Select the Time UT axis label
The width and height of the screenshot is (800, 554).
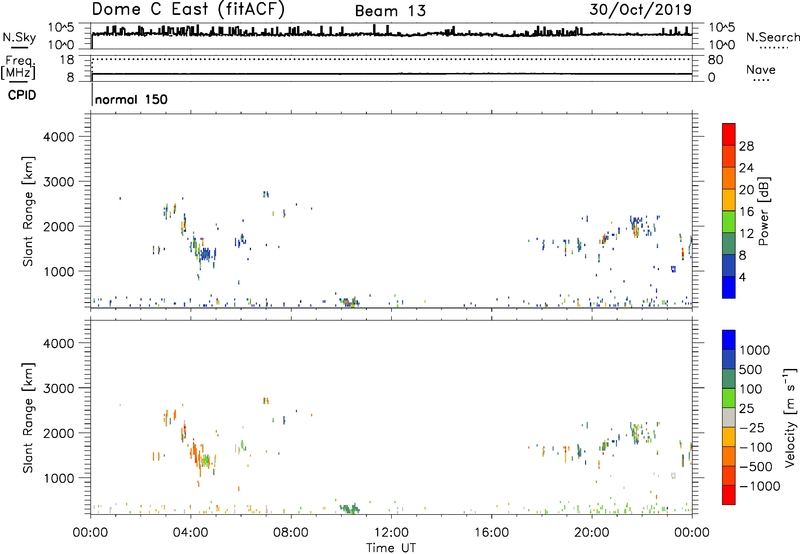pyautogui.click(x=391, y=548)
